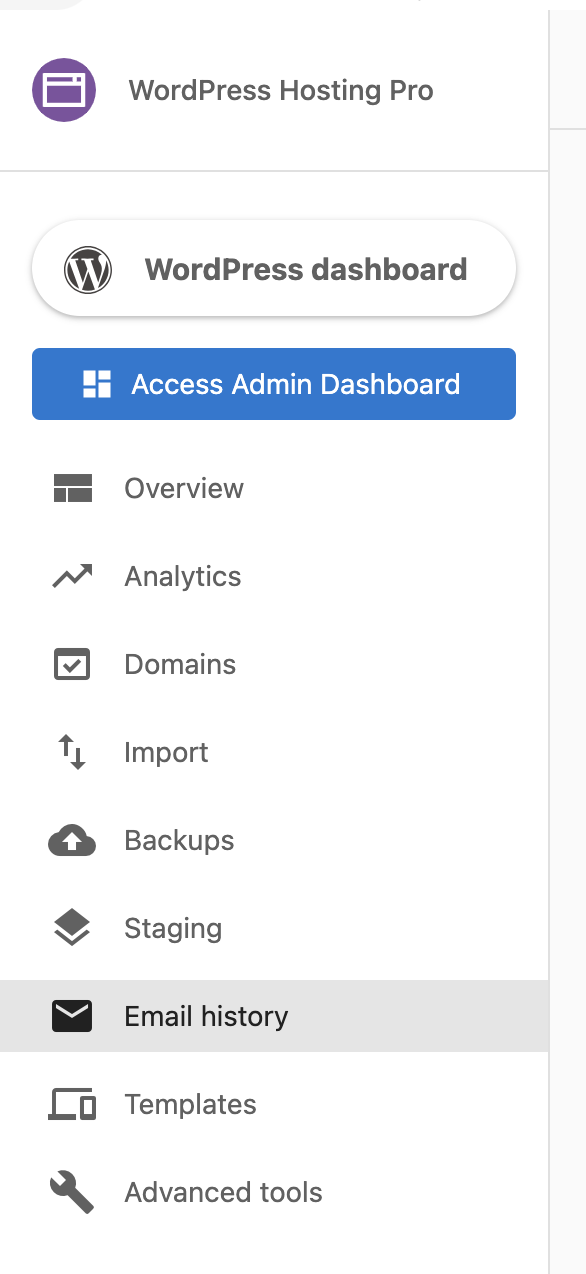Open the WordPress dashboard button
The width and height of the screenshot is (586, 1274).
pyautogui.click(x=274, y=269)
